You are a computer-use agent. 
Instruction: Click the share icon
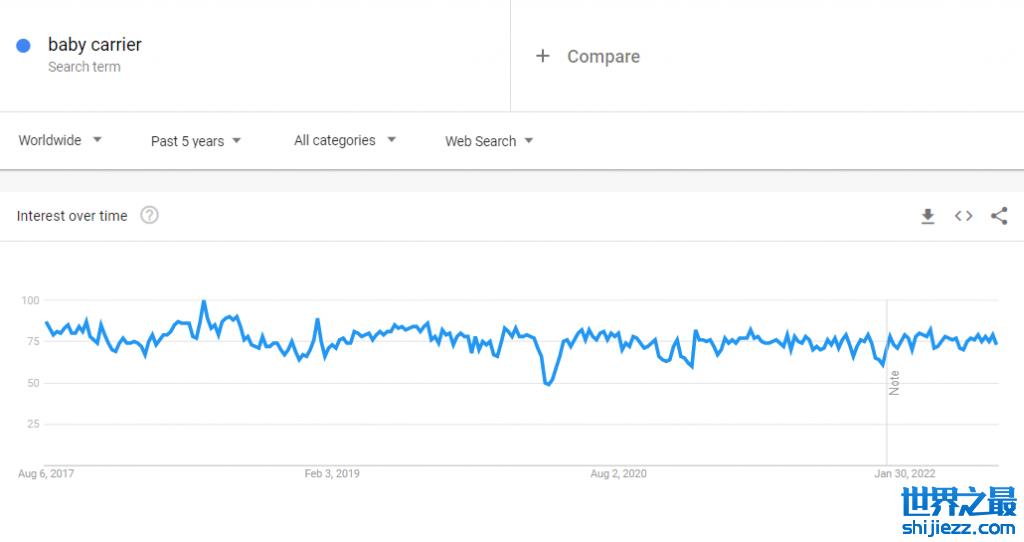click(x=999, y=216)
